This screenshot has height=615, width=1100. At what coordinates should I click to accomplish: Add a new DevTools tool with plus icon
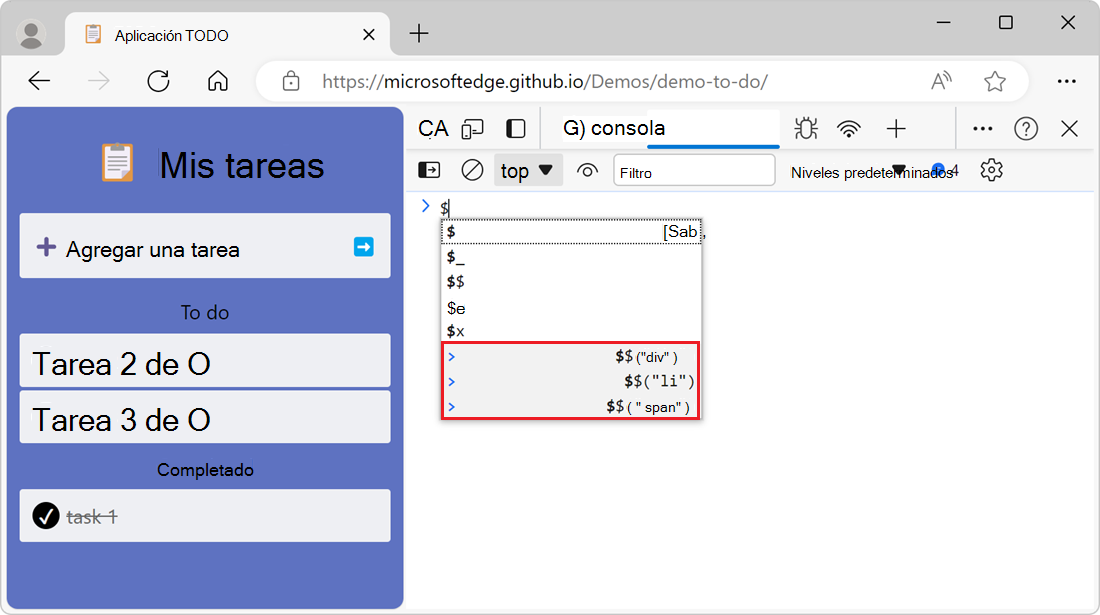[896, 128]
